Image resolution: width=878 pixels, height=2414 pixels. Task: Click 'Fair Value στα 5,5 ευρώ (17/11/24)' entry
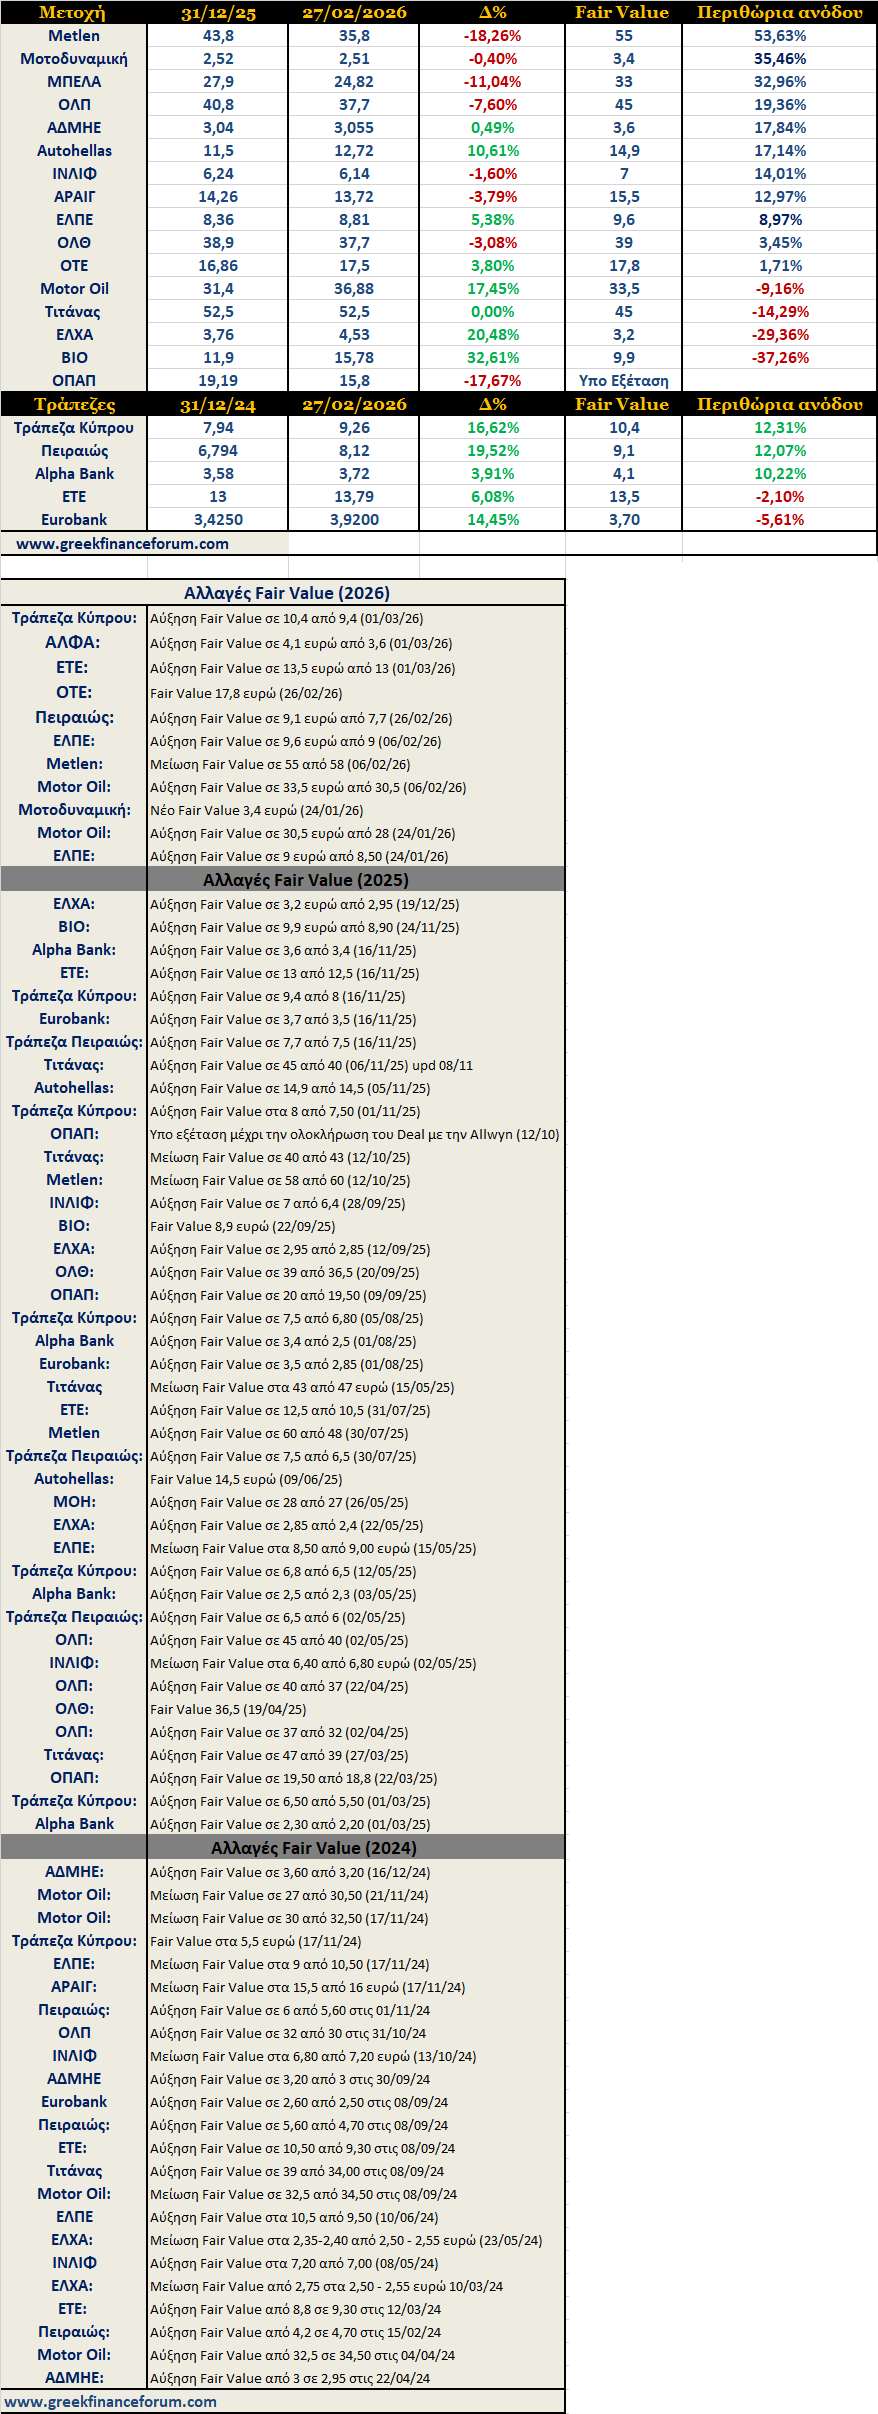pos(256,1942)
